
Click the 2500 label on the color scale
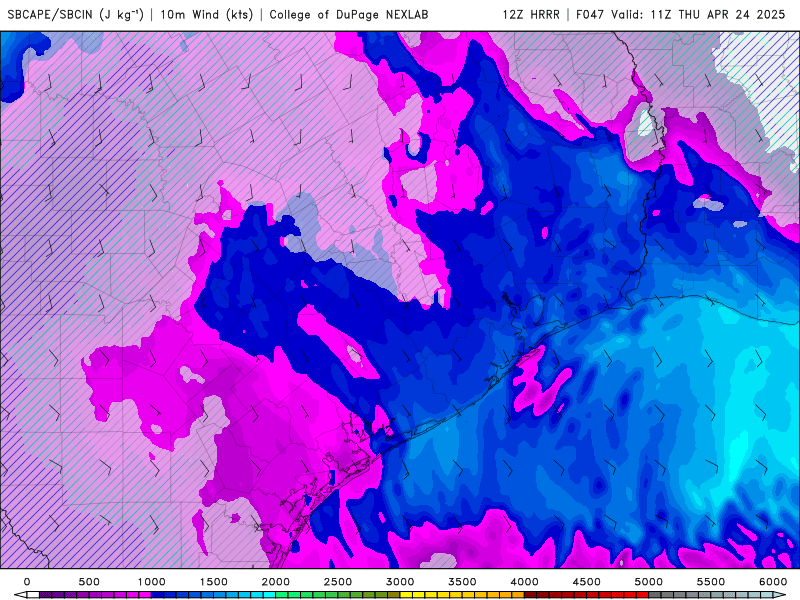pos(338,582)
